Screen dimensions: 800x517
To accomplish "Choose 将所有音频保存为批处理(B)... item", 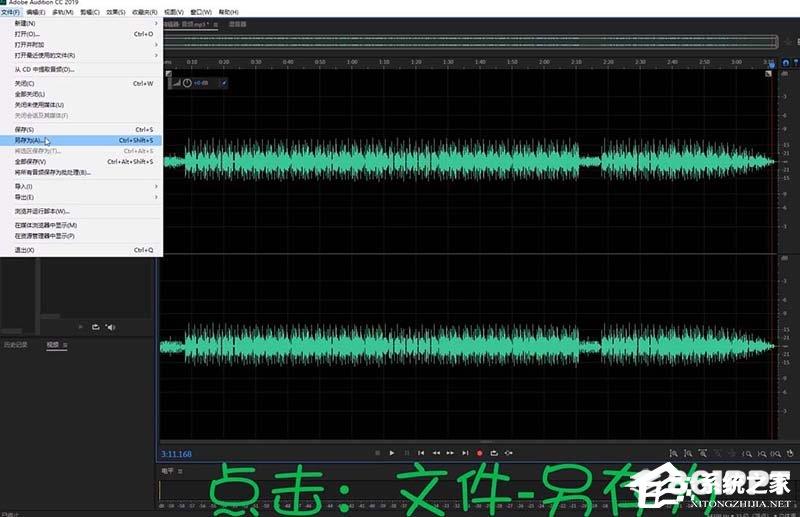I will click(x=82, y=173).
